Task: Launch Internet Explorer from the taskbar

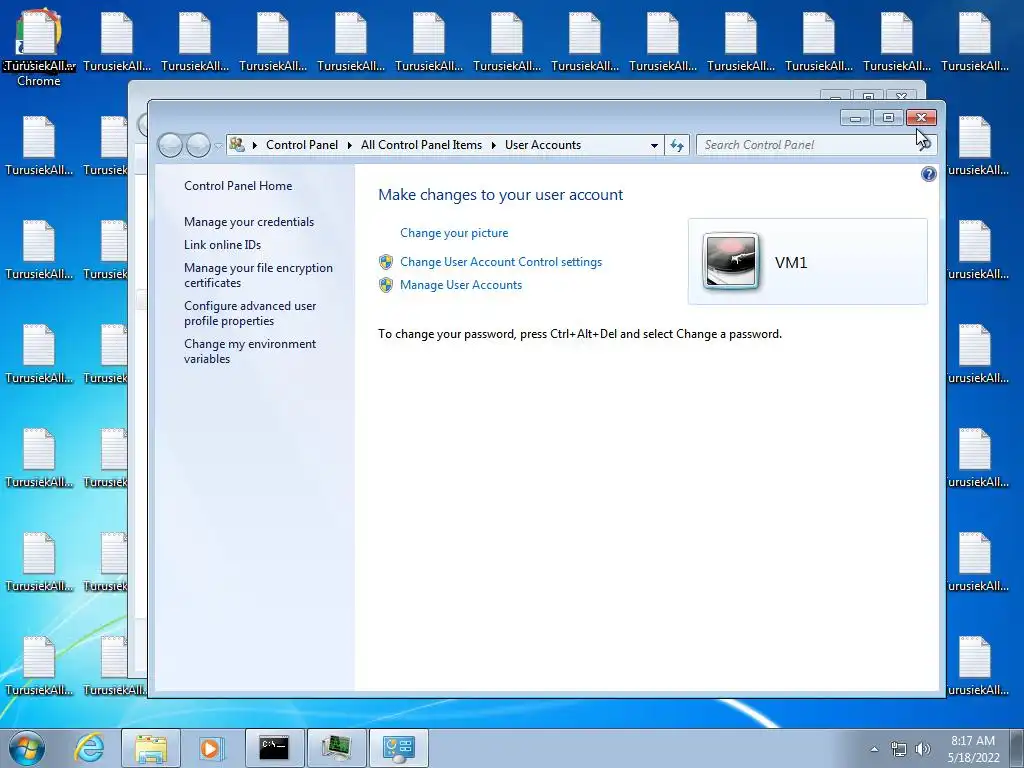Action: coord(89,748)
